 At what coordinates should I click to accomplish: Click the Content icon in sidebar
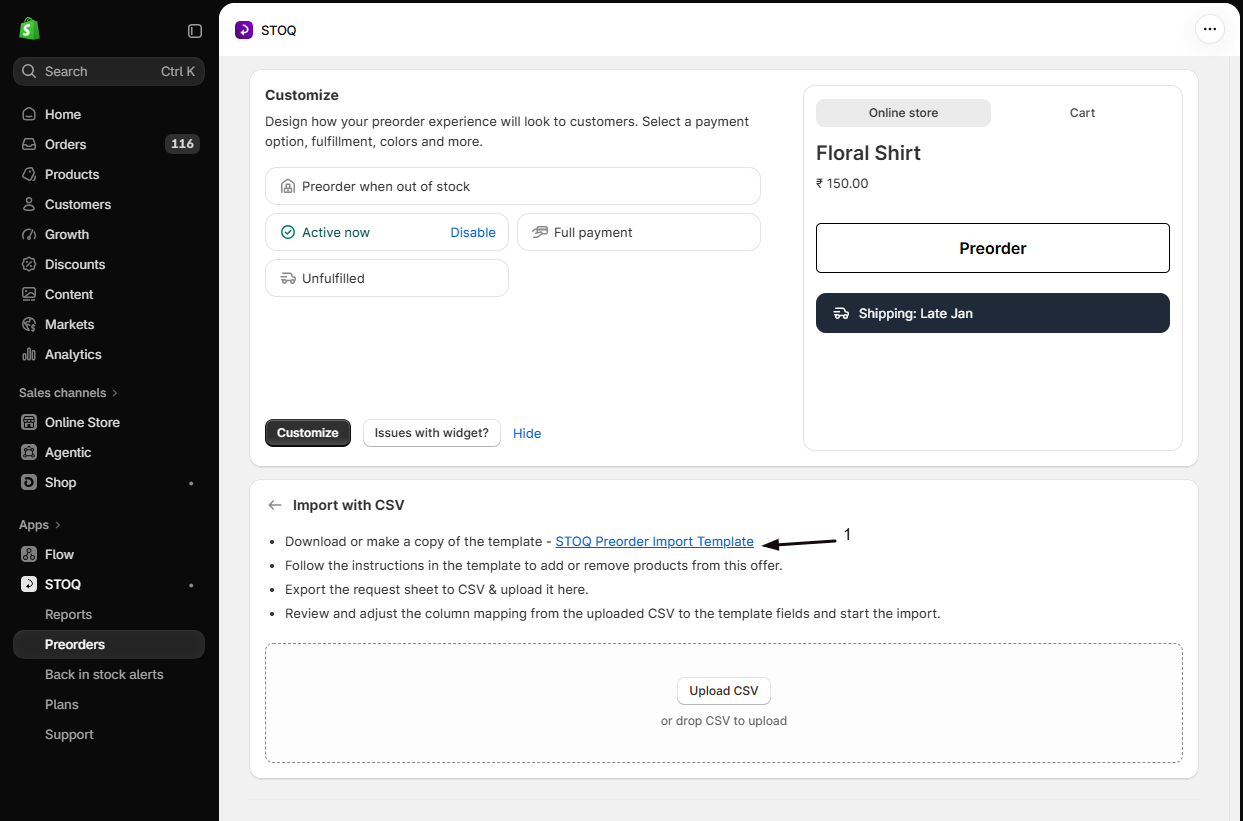point(29,294)
